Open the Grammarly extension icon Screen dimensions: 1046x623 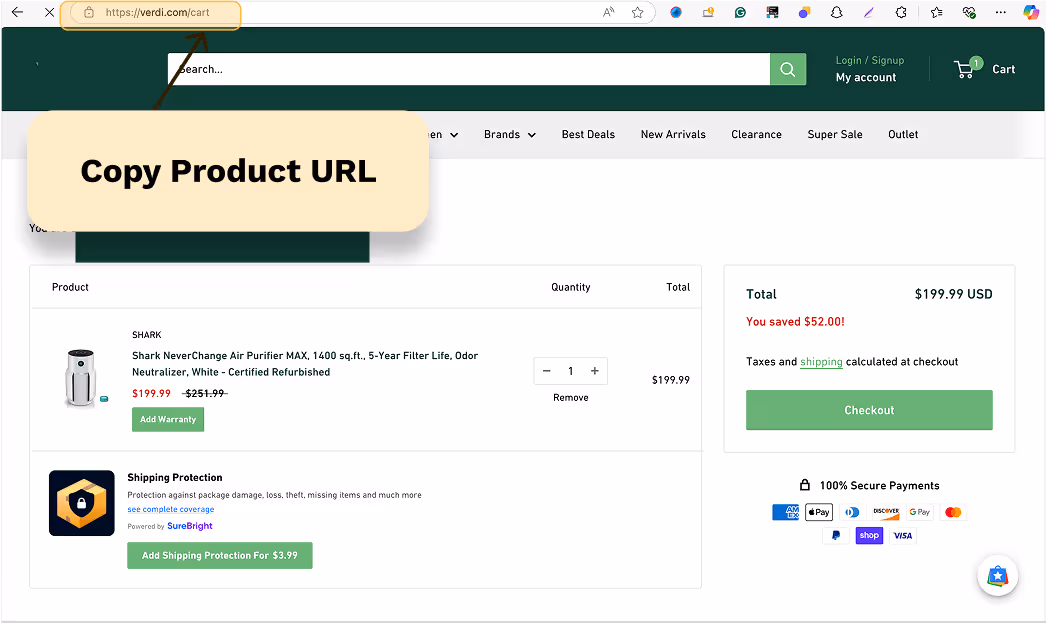point(740,12)
